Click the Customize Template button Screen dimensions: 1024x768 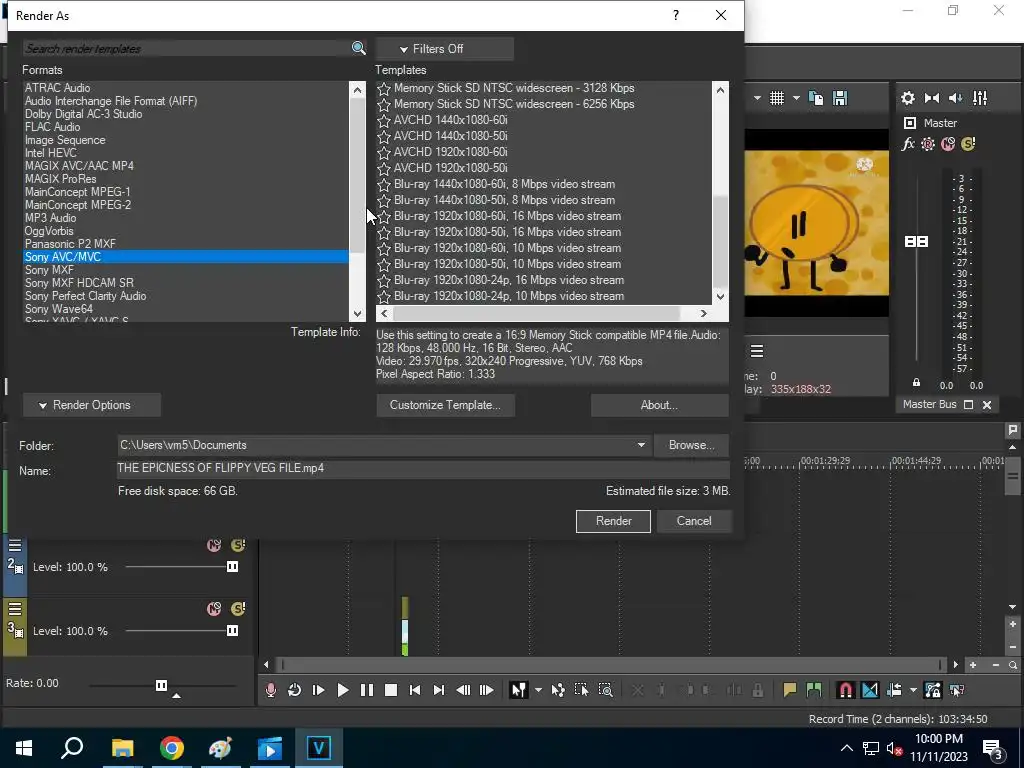(445, 405)
